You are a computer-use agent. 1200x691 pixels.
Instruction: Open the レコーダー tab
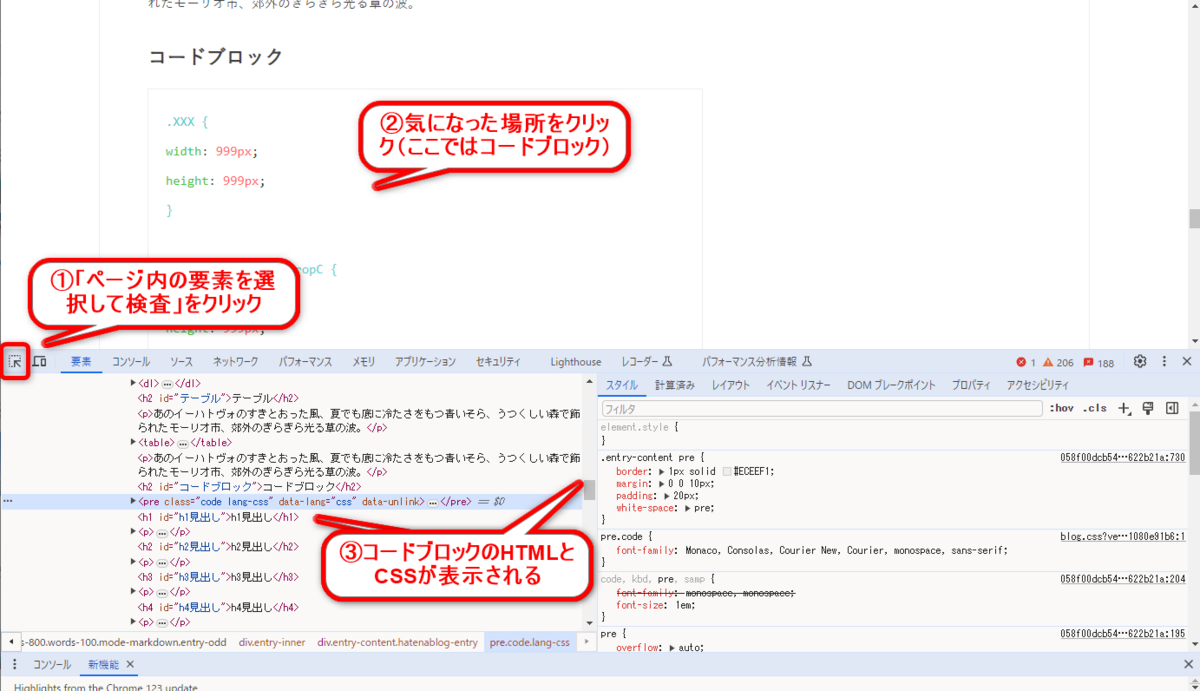(646, 362)
